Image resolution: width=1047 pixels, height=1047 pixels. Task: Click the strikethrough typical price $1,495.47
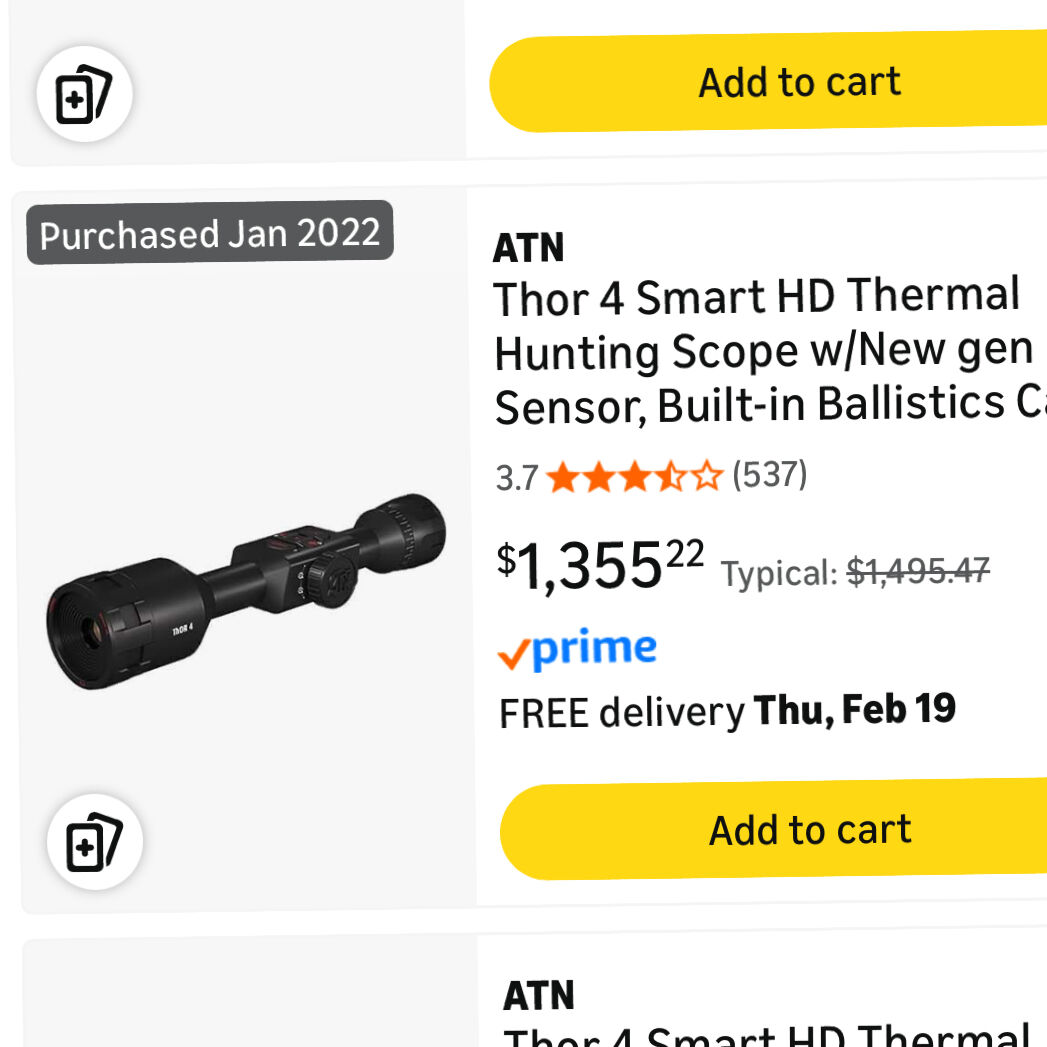(x=919, y=572)
